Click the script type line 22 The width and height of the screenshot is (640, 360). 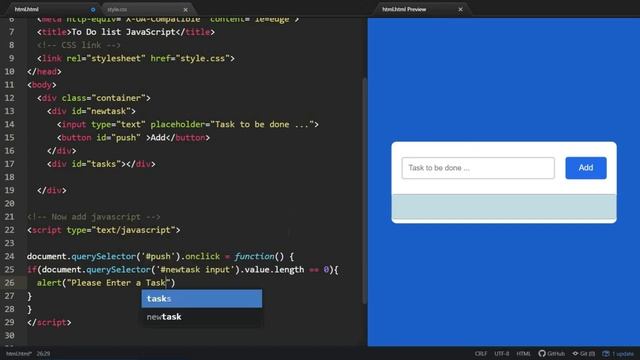point(104,230)
